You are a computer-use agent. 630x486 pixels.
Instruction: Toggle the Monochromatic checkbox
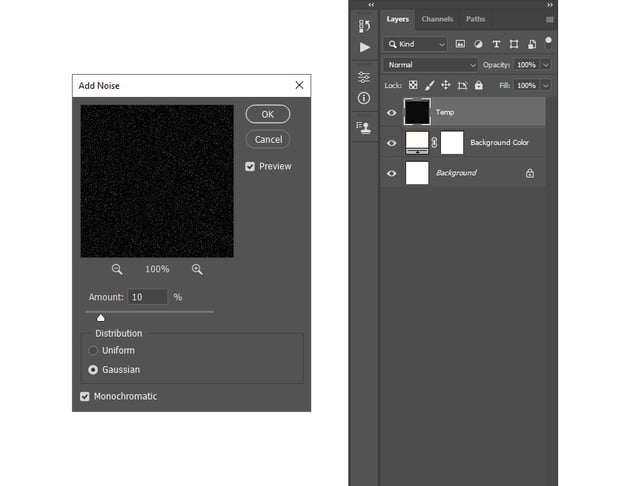[x=84, y=397]
